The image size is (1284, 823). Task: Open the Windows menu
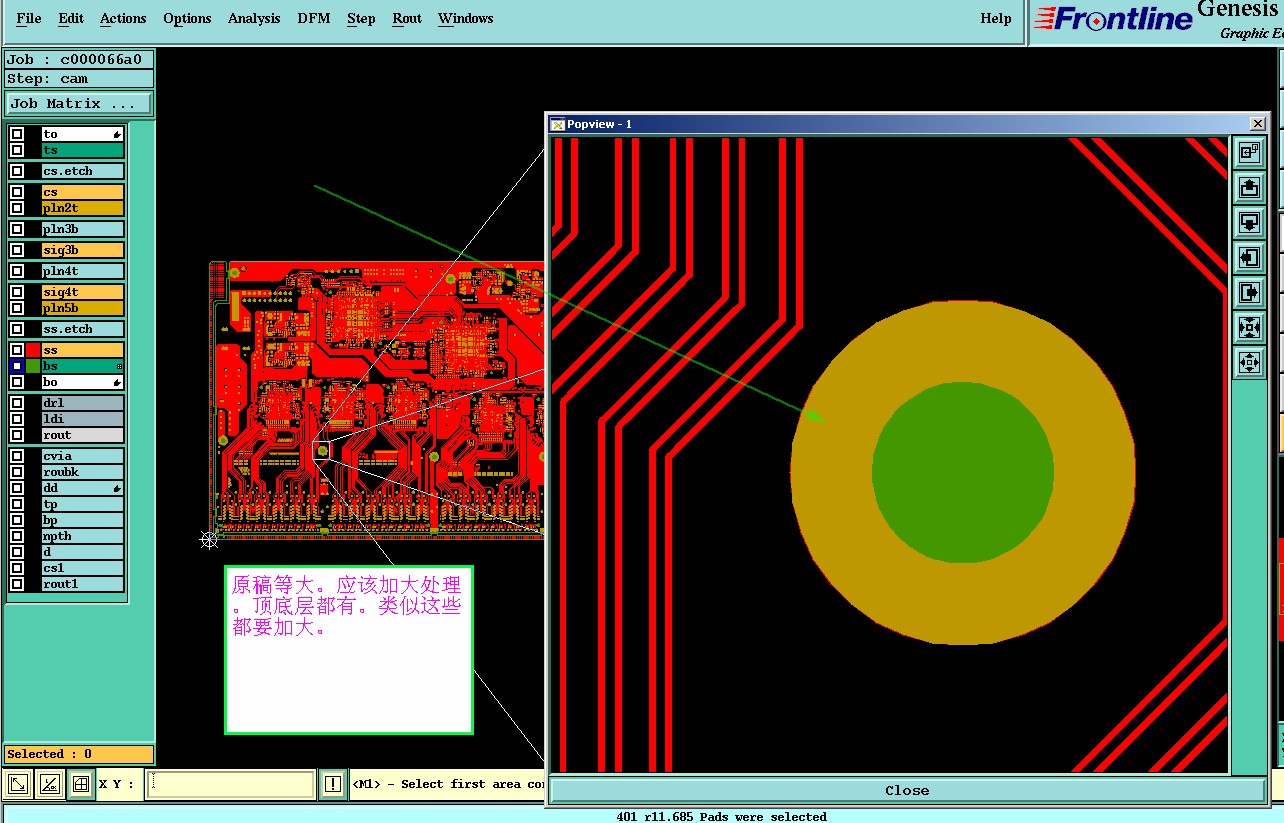click(465, 18)
